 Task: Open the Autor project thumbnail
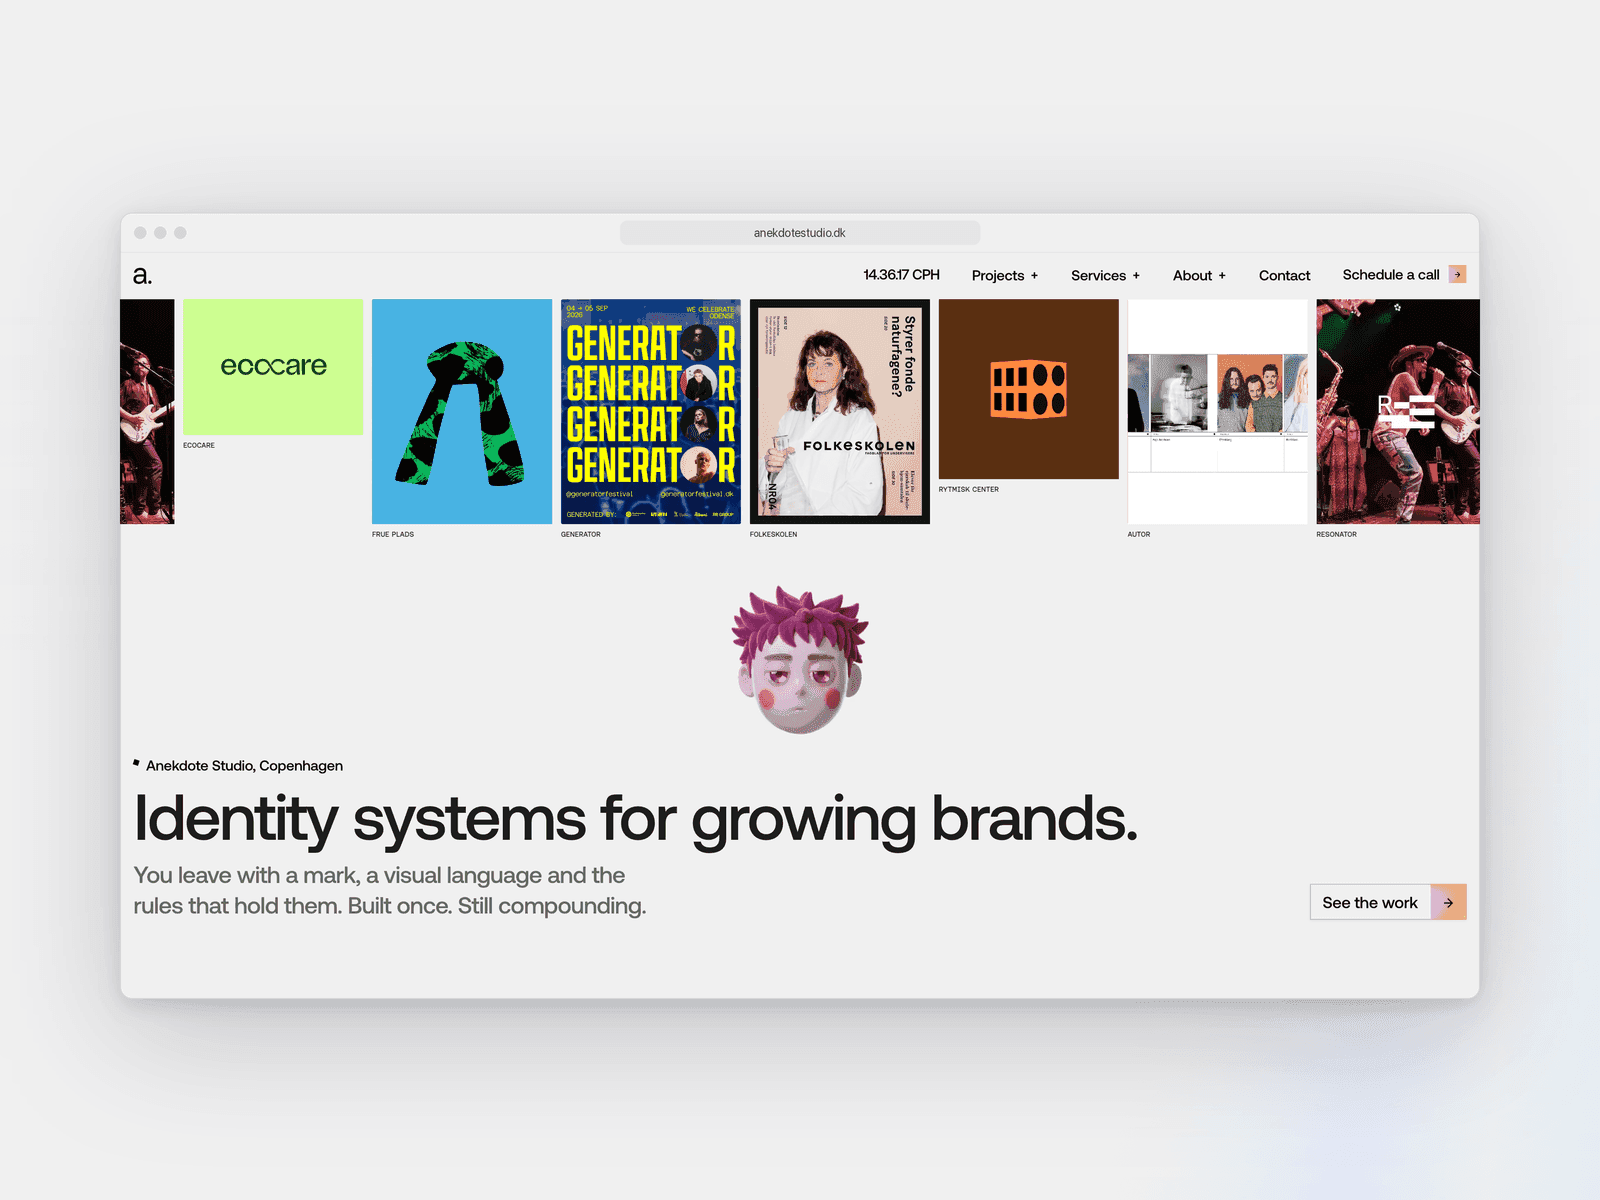tap(1218, 411)
